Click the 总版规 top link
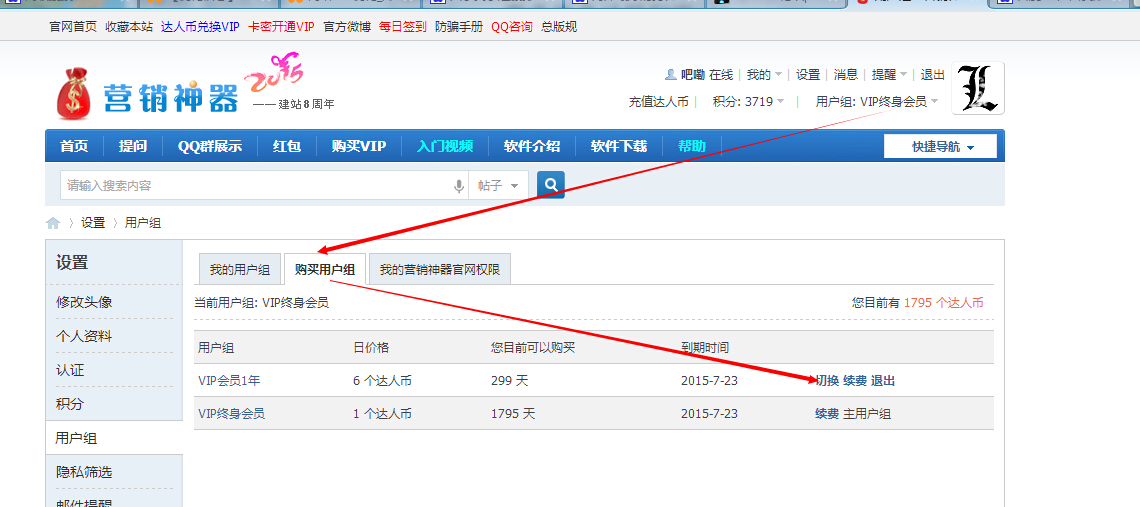This screenshot has width=1140, height=507. (x=559, y=27)
